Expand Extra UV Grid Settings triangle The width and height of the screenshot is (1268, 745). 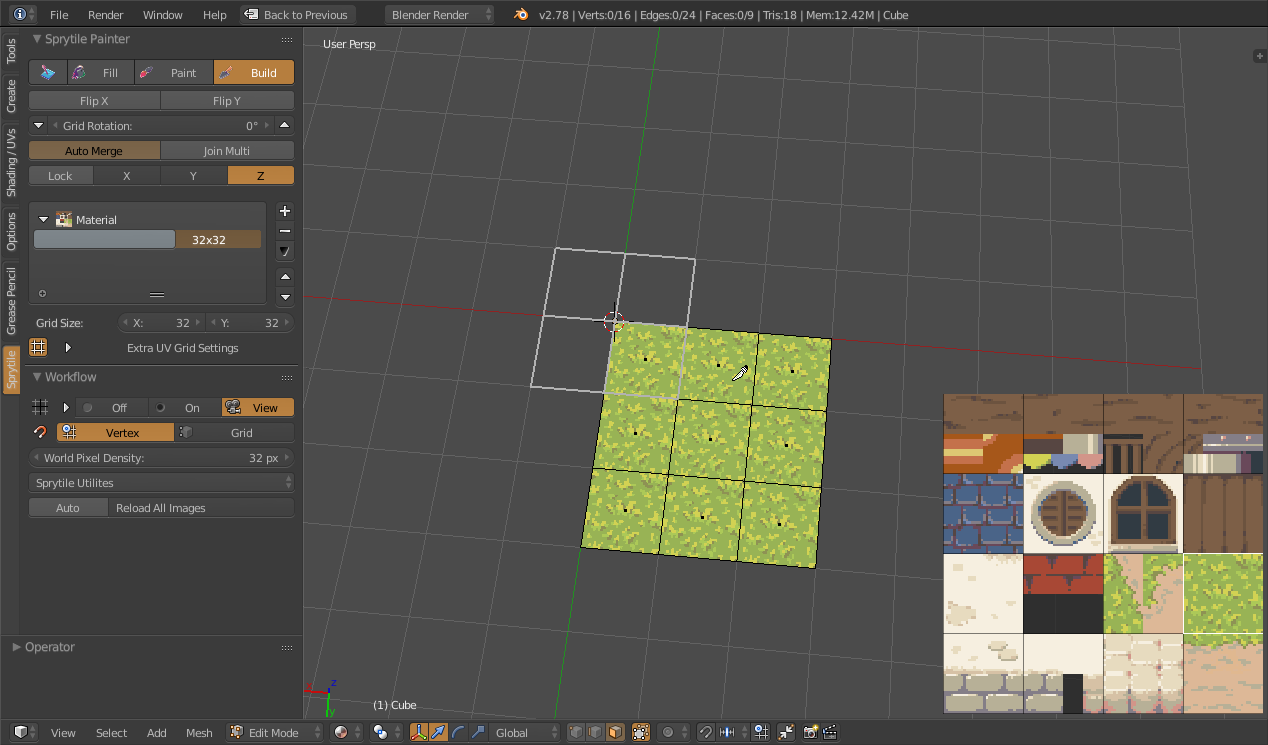(x=68, y=348)
